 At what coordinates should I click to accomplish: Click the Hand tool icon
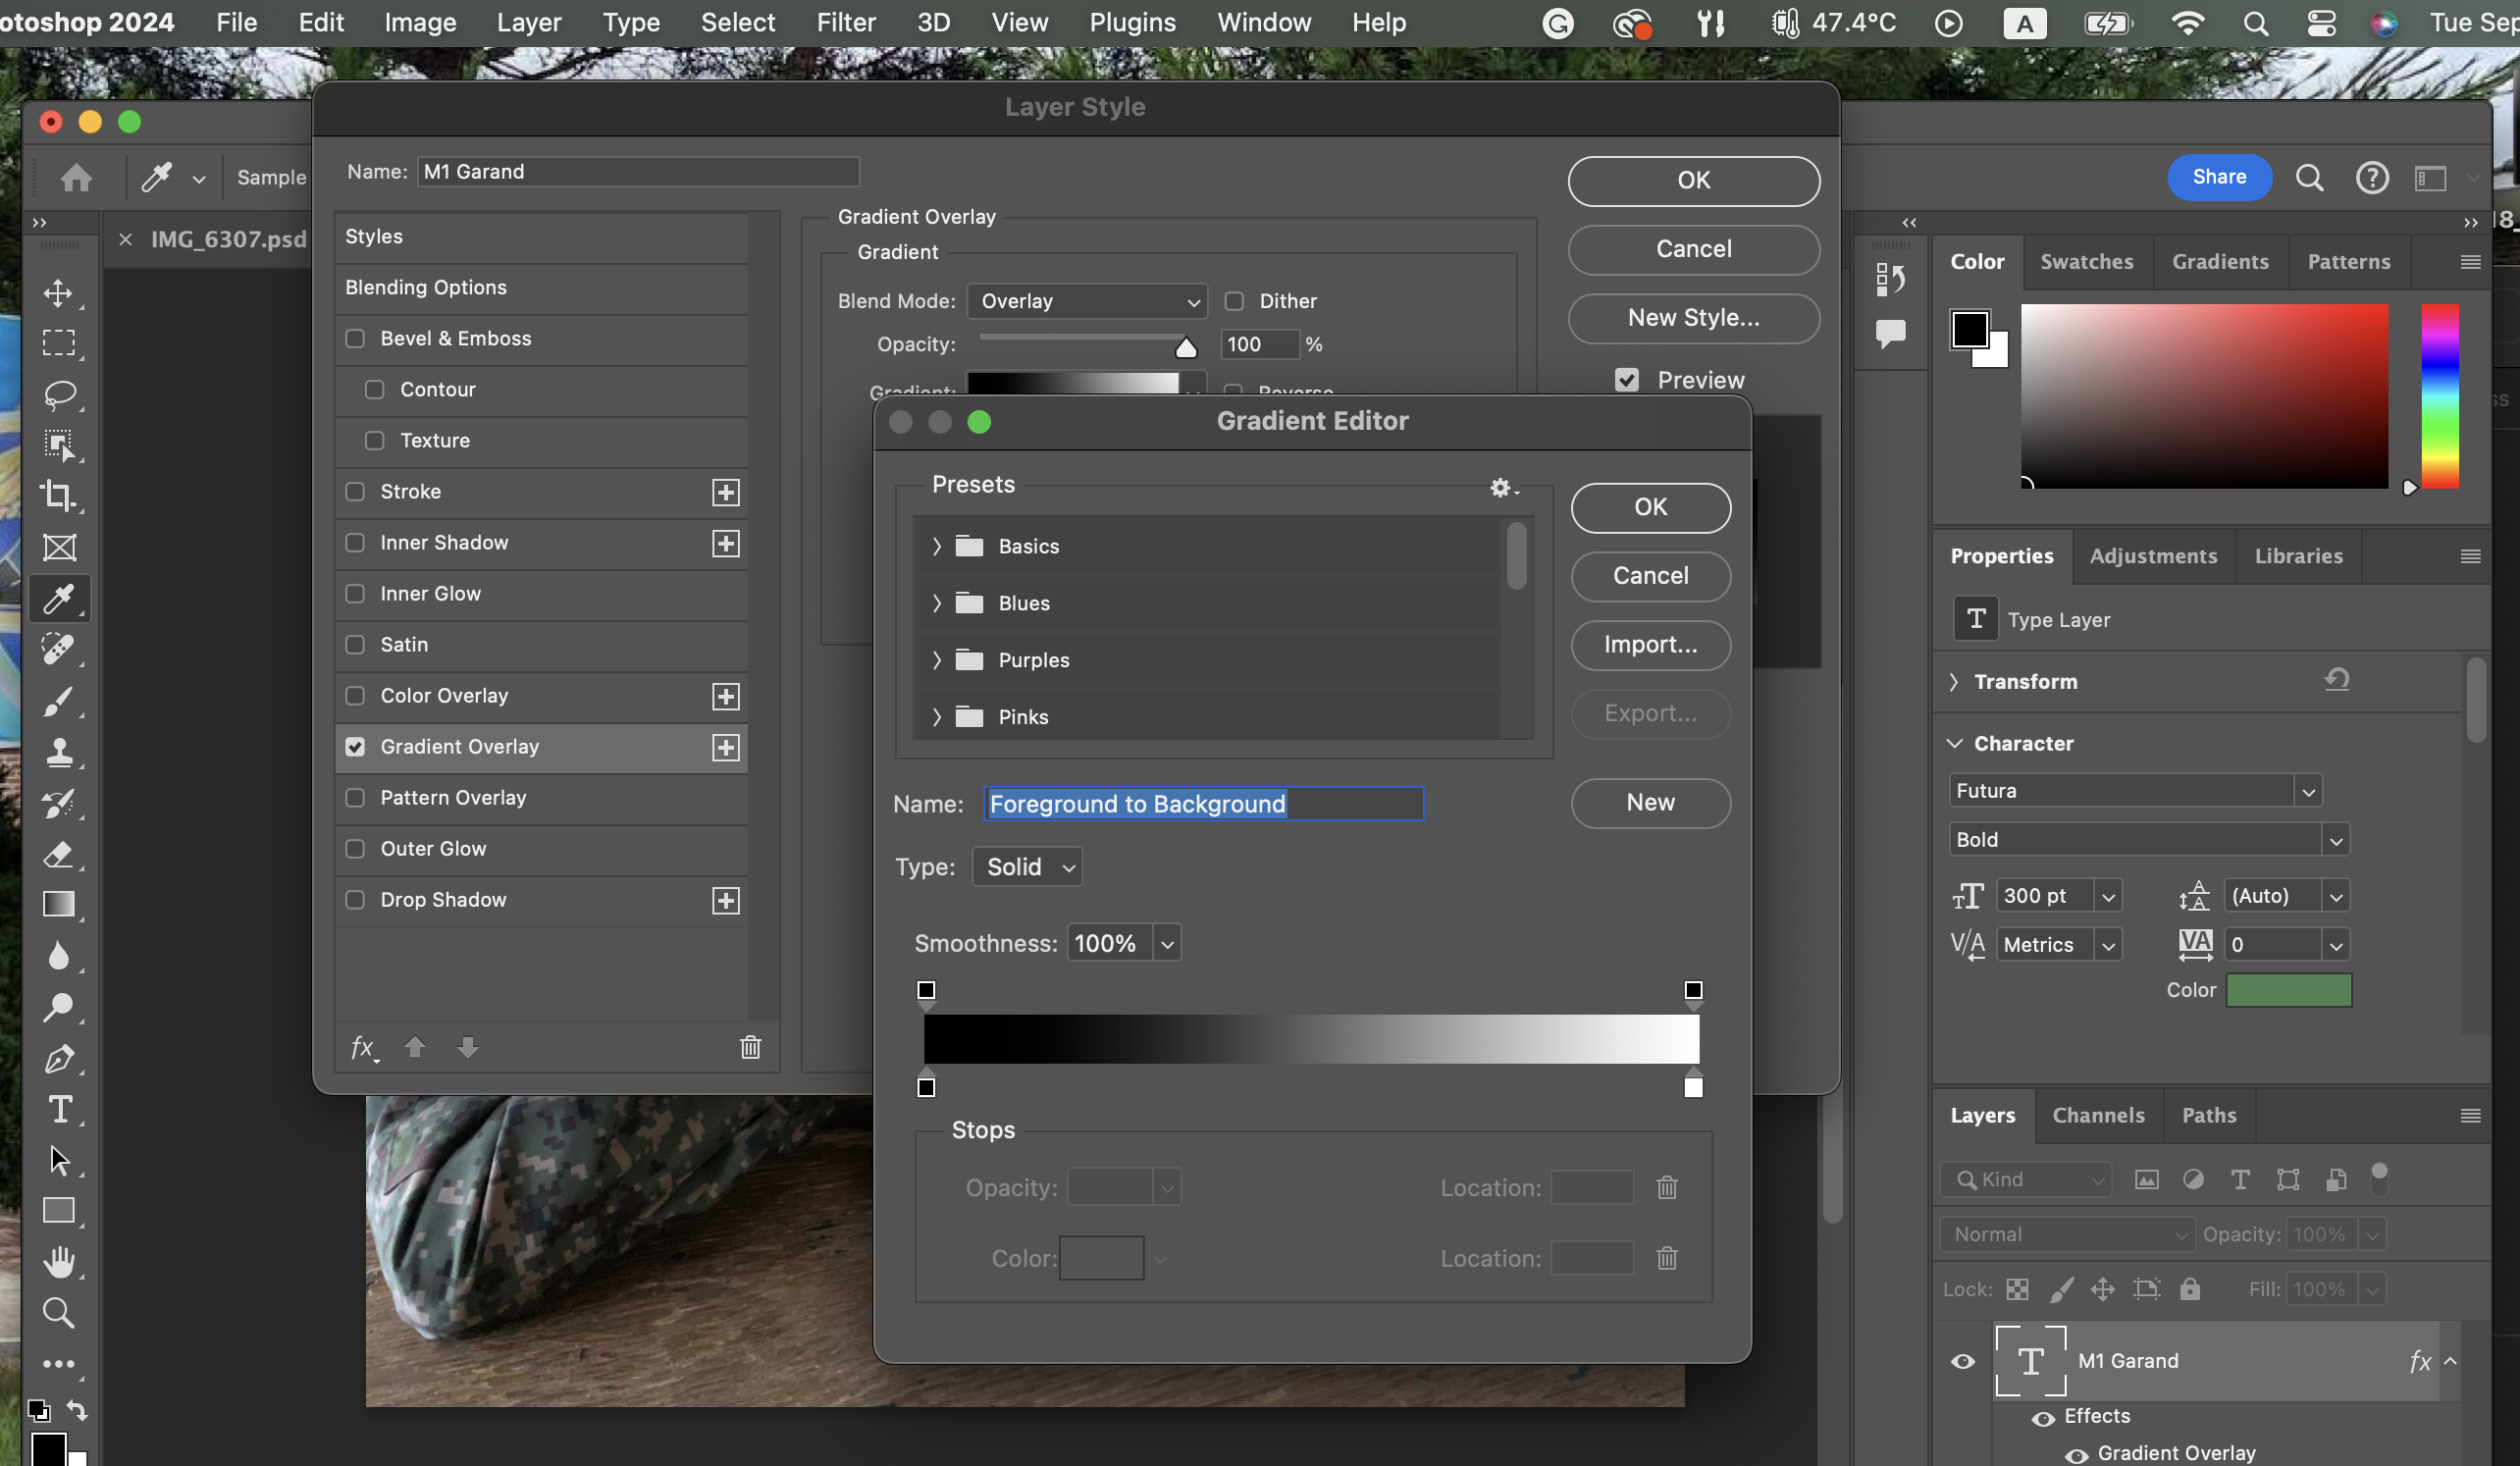point(58,1262)
